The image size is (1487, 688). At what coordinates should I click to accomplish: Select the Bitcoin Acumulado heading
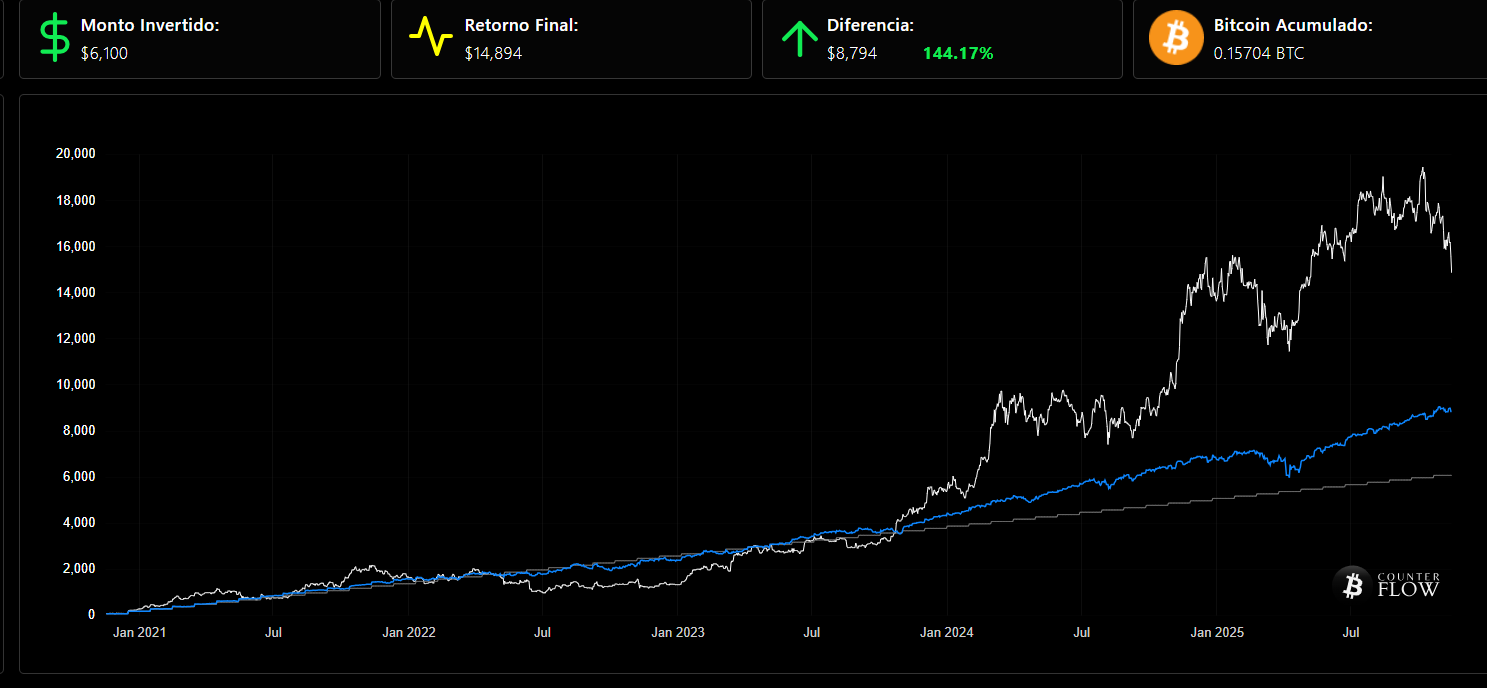click(x=1292, y=25)
